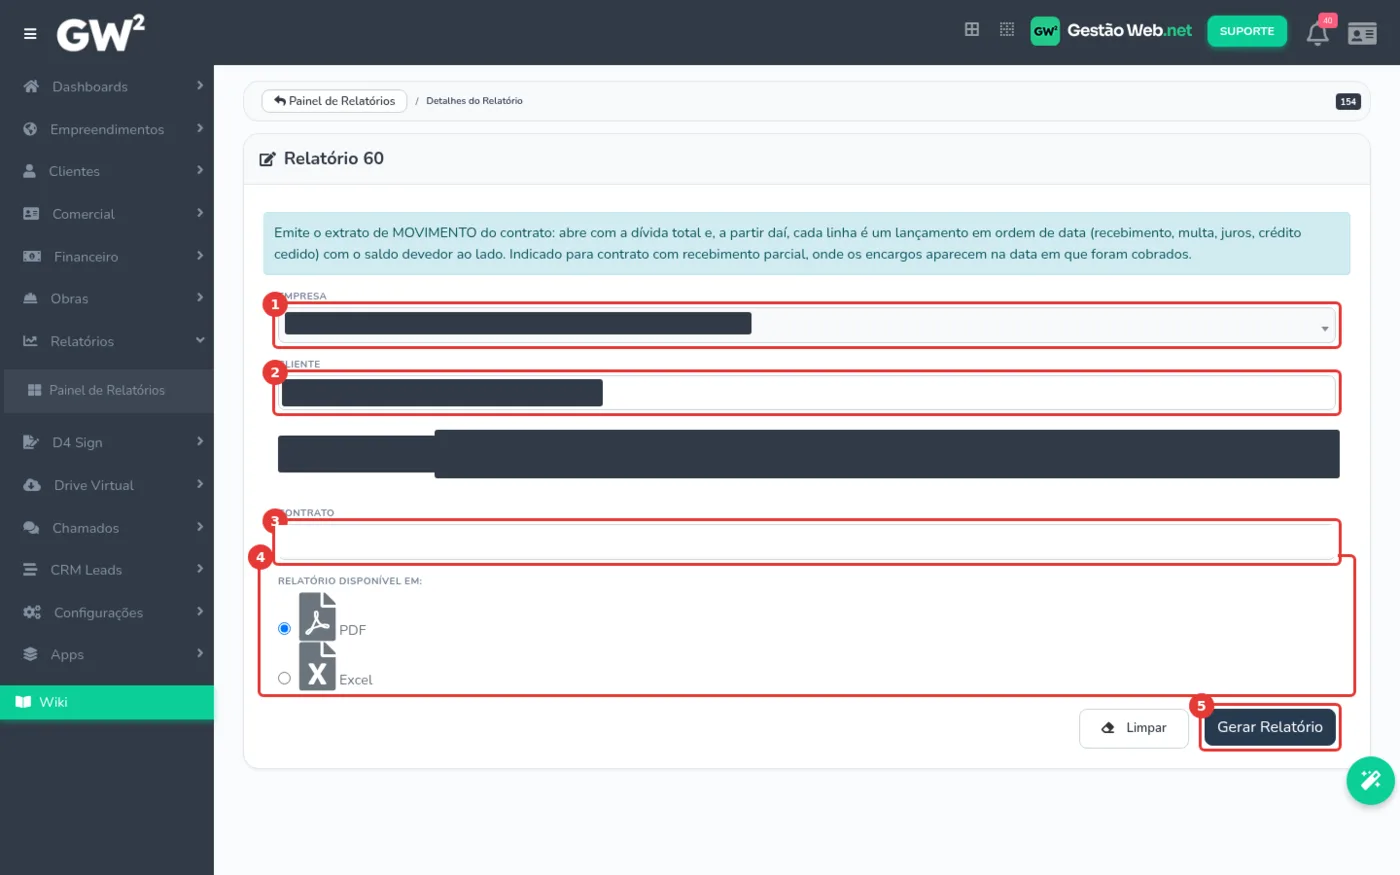
Task: Click the Empreendimentos globe icon
Action: [30, 129]
